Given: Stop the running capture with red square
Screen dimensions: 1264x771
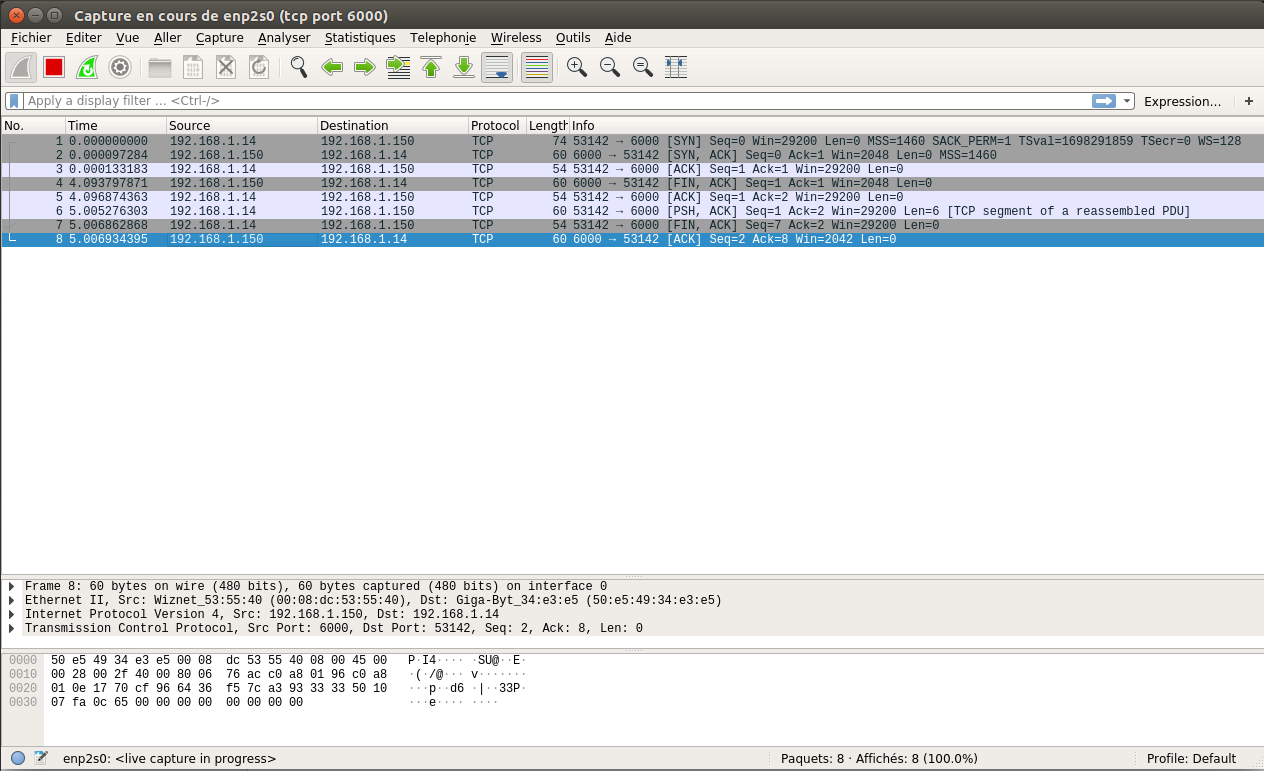Looking at the screenshot, I should [54, 67].
